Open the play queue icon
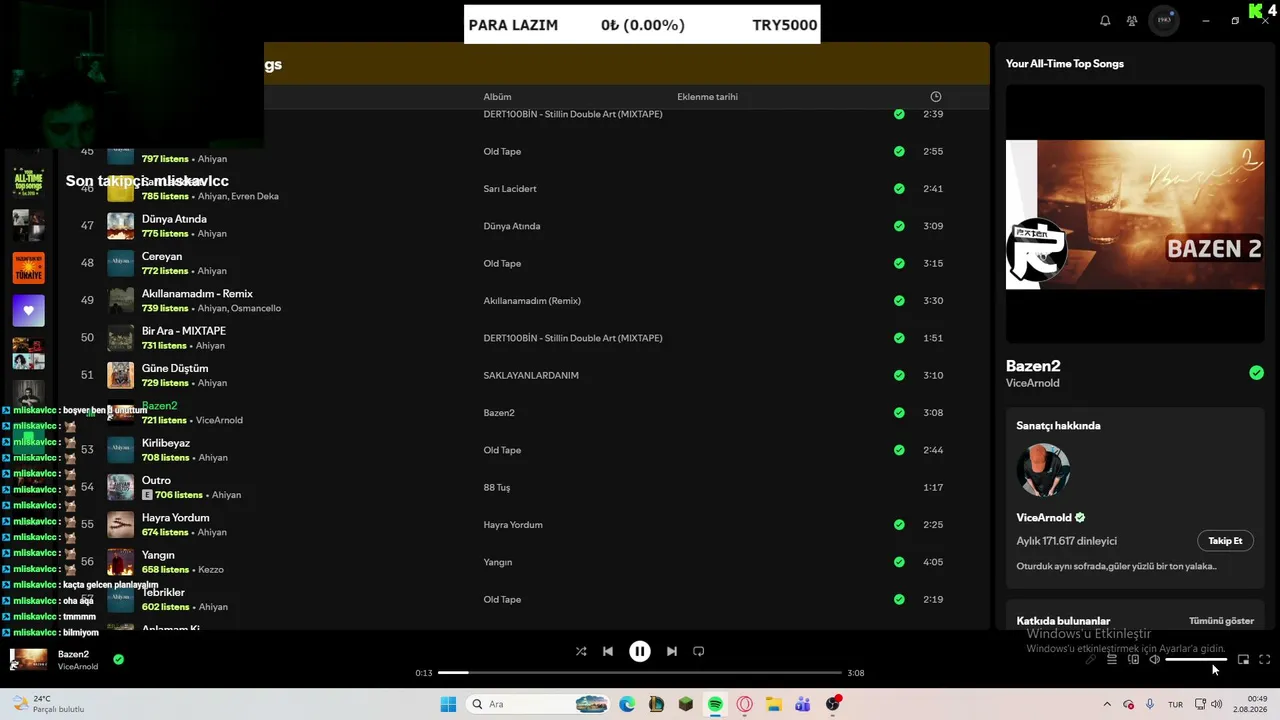The image size is (1280, 720). (x=1111, y=659)
